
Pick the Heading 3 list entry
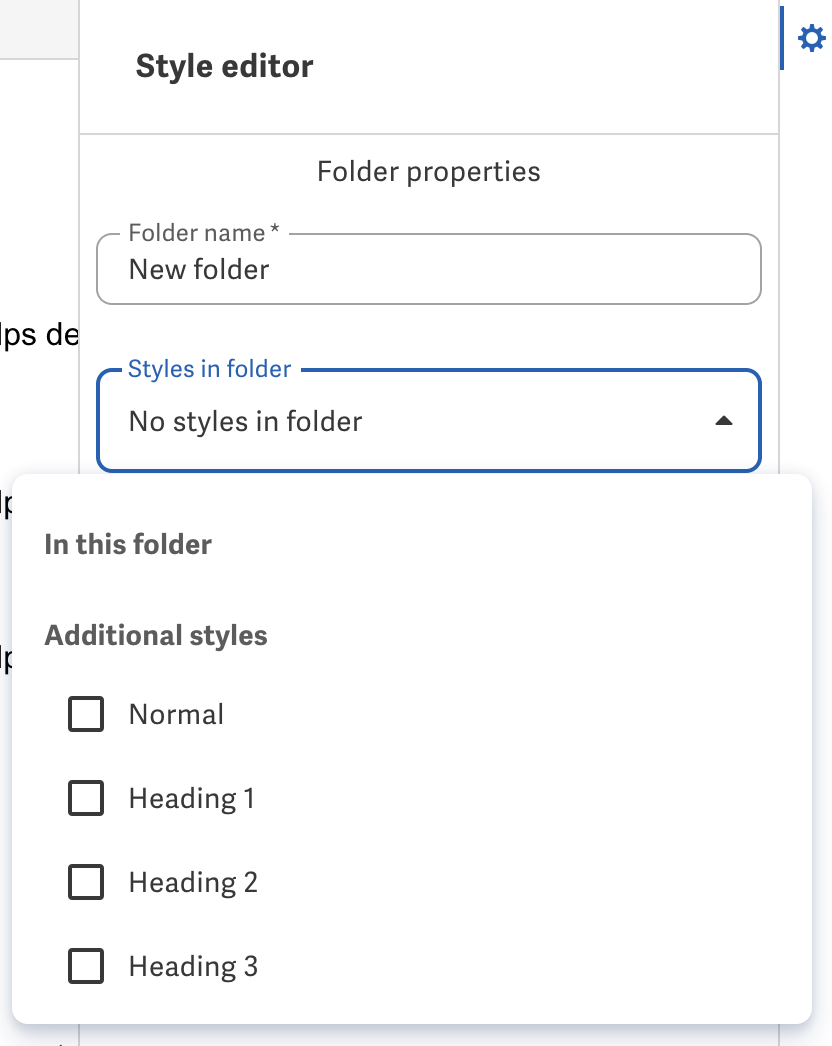point(193,967)
